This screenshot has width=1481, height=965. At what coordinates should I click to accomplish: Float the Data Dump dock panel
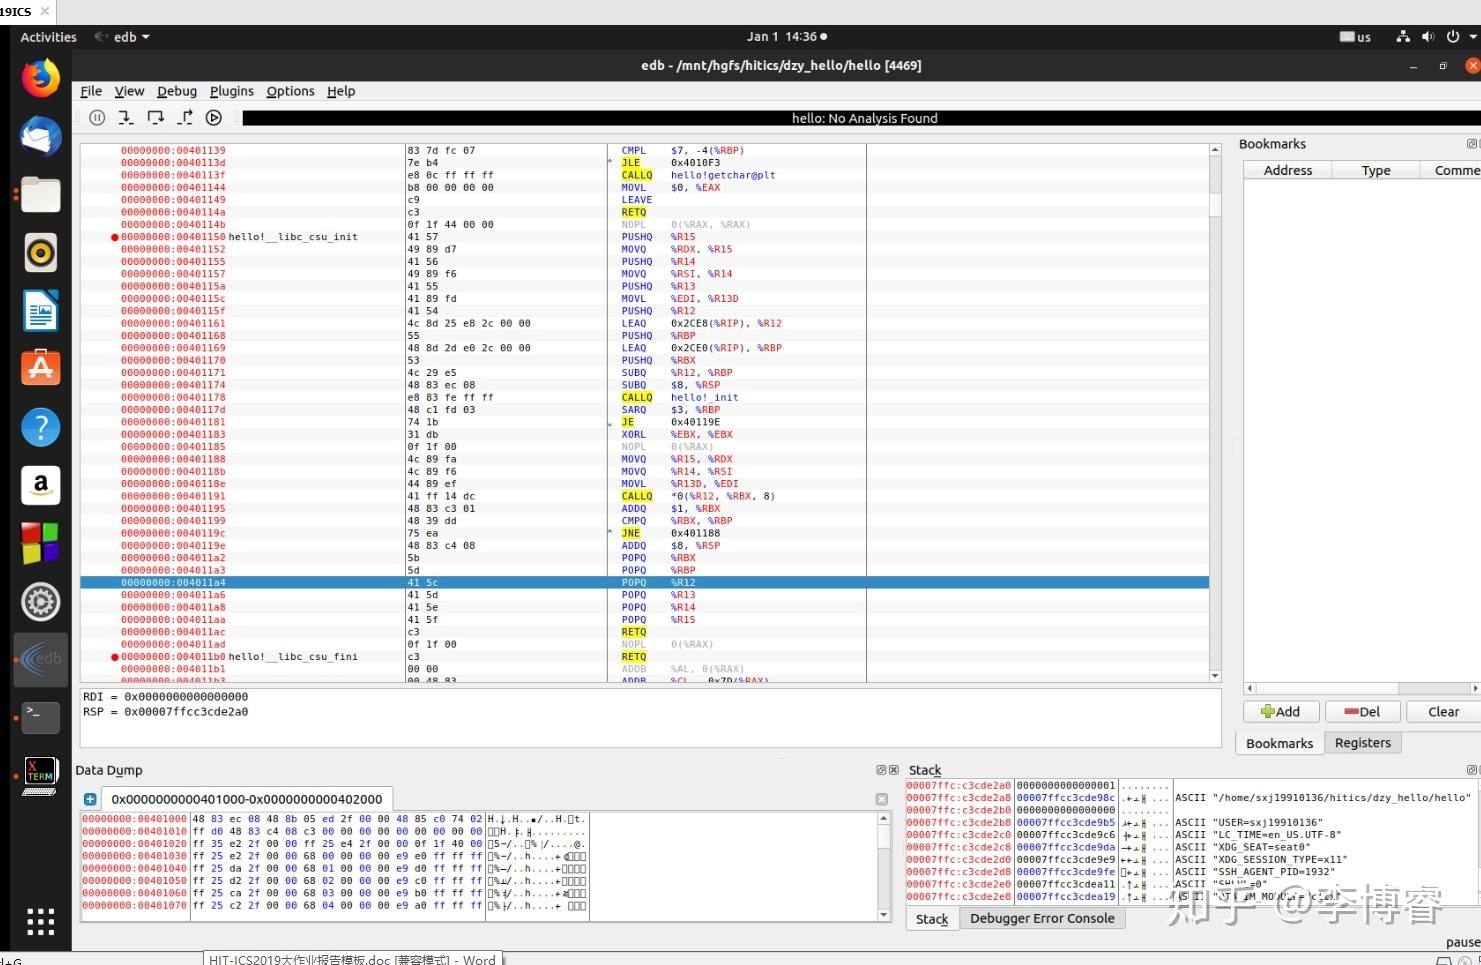[881, 770]
